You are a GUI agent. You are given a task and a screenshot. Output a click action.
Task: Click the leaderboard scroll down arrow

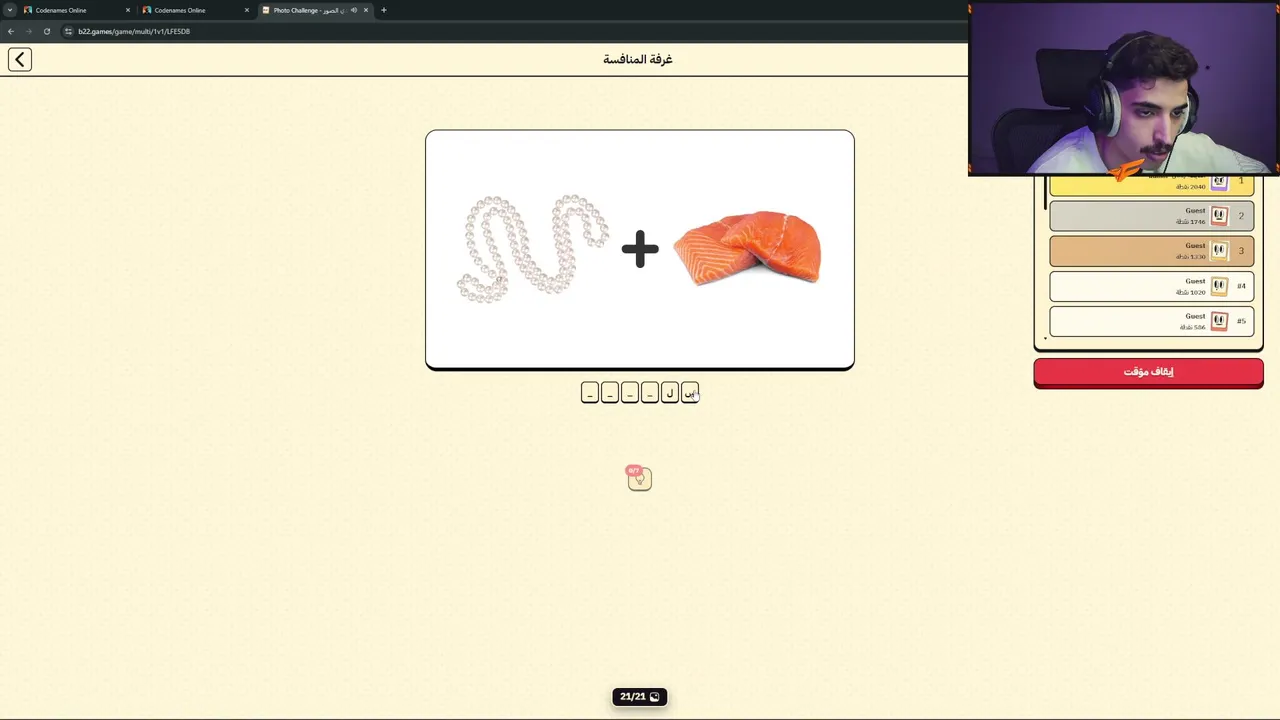pos(1045,339)
